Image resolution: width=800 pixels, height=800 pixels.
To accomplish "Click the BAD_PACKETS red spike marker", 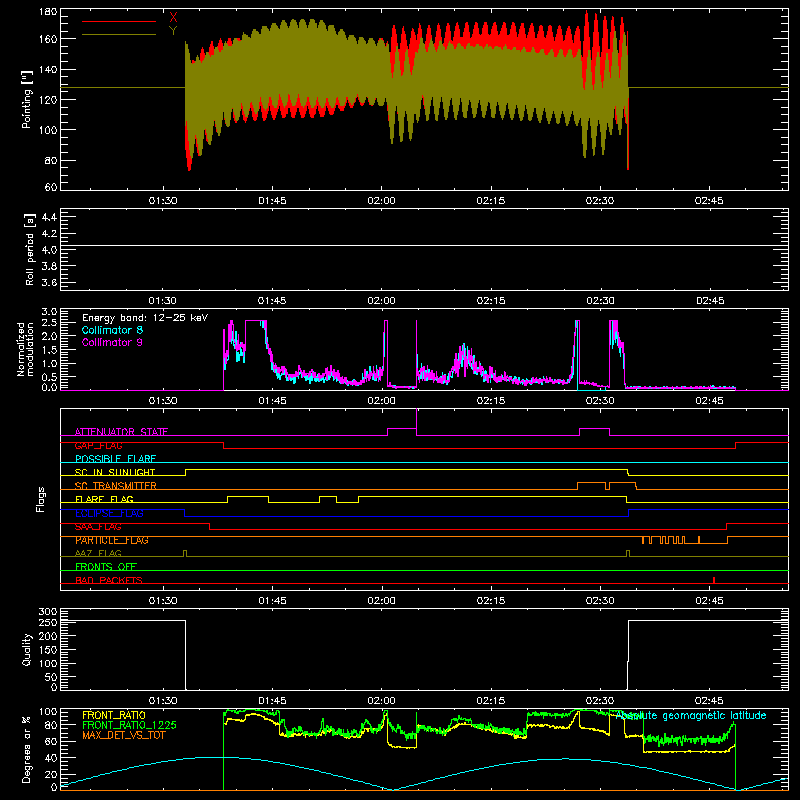I will [x=714, y=580].
